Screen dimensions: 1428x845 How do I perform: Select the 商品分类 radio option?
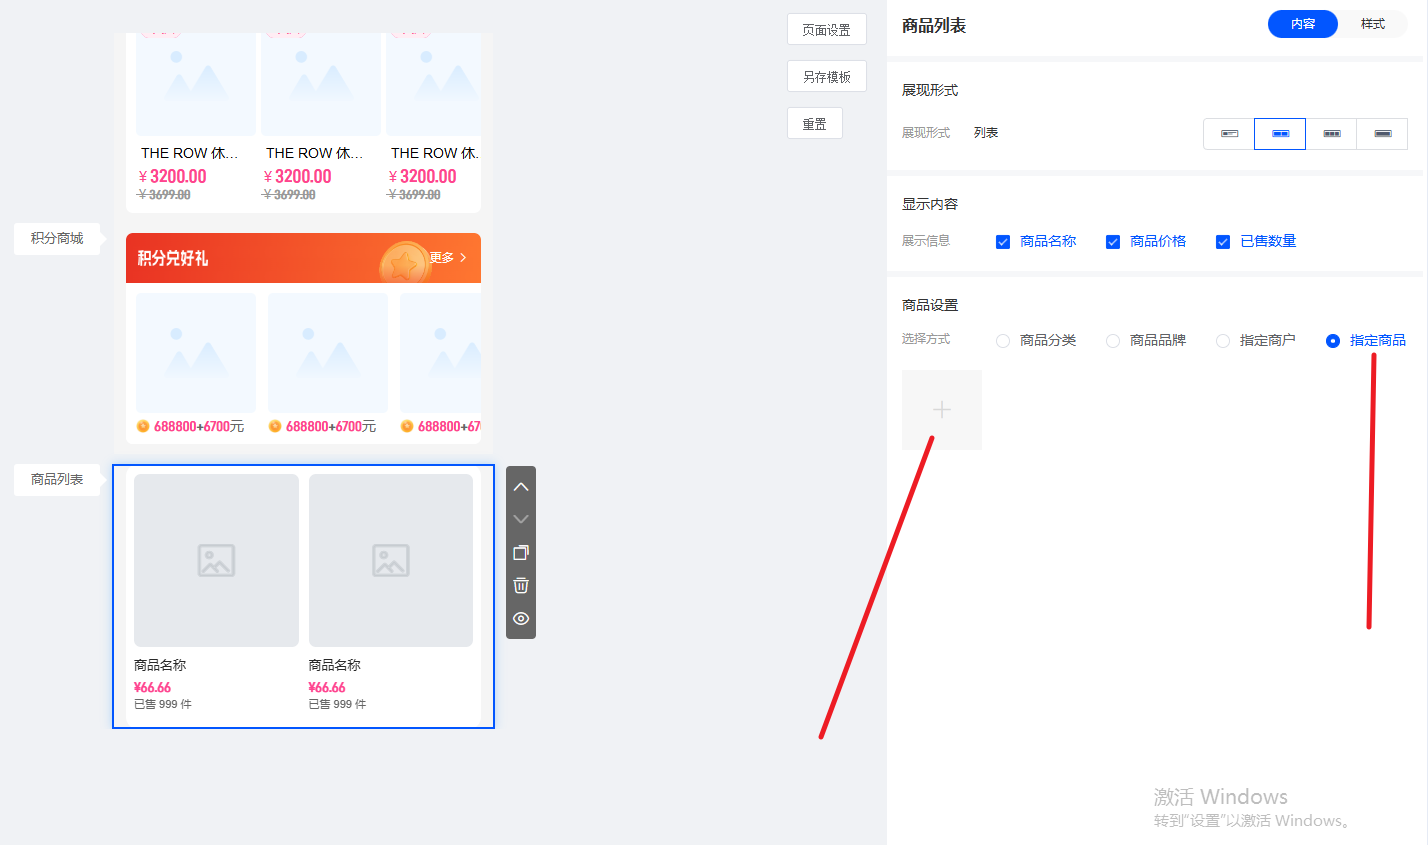click(x=1003, y=341)
